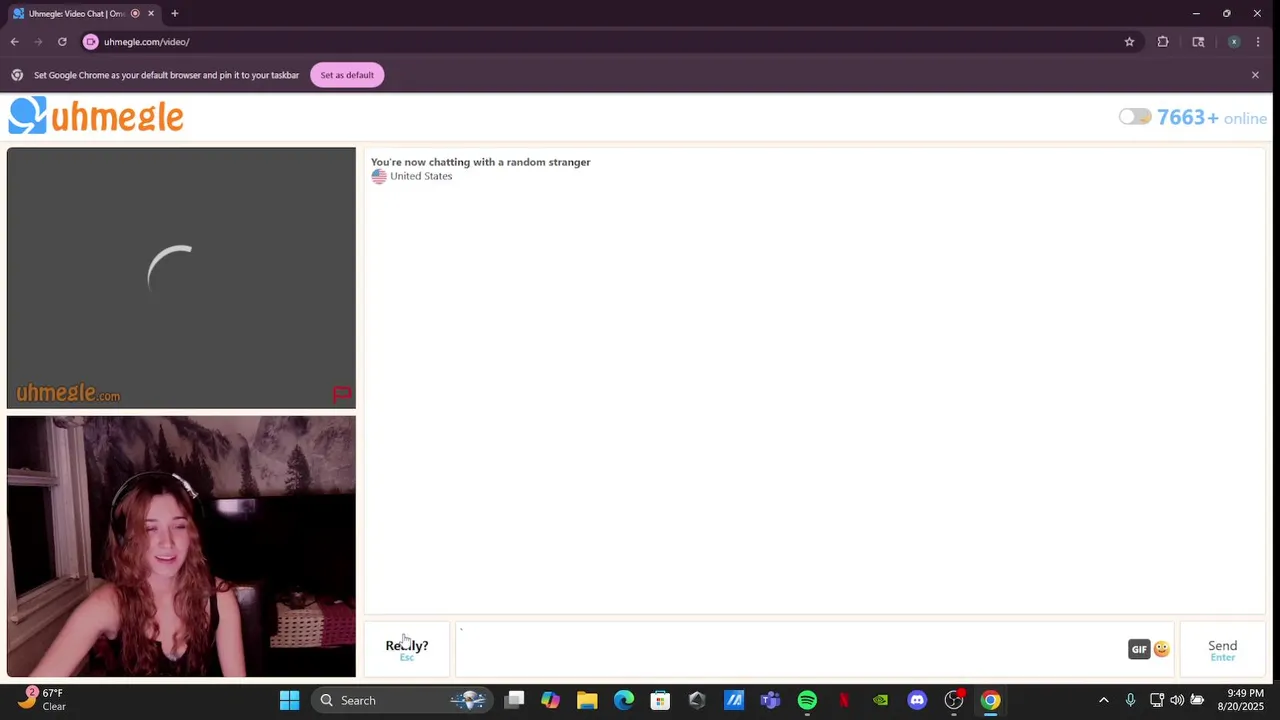
Task: Open Microsoft Teams from the taskbar
Action: (770, 700)
